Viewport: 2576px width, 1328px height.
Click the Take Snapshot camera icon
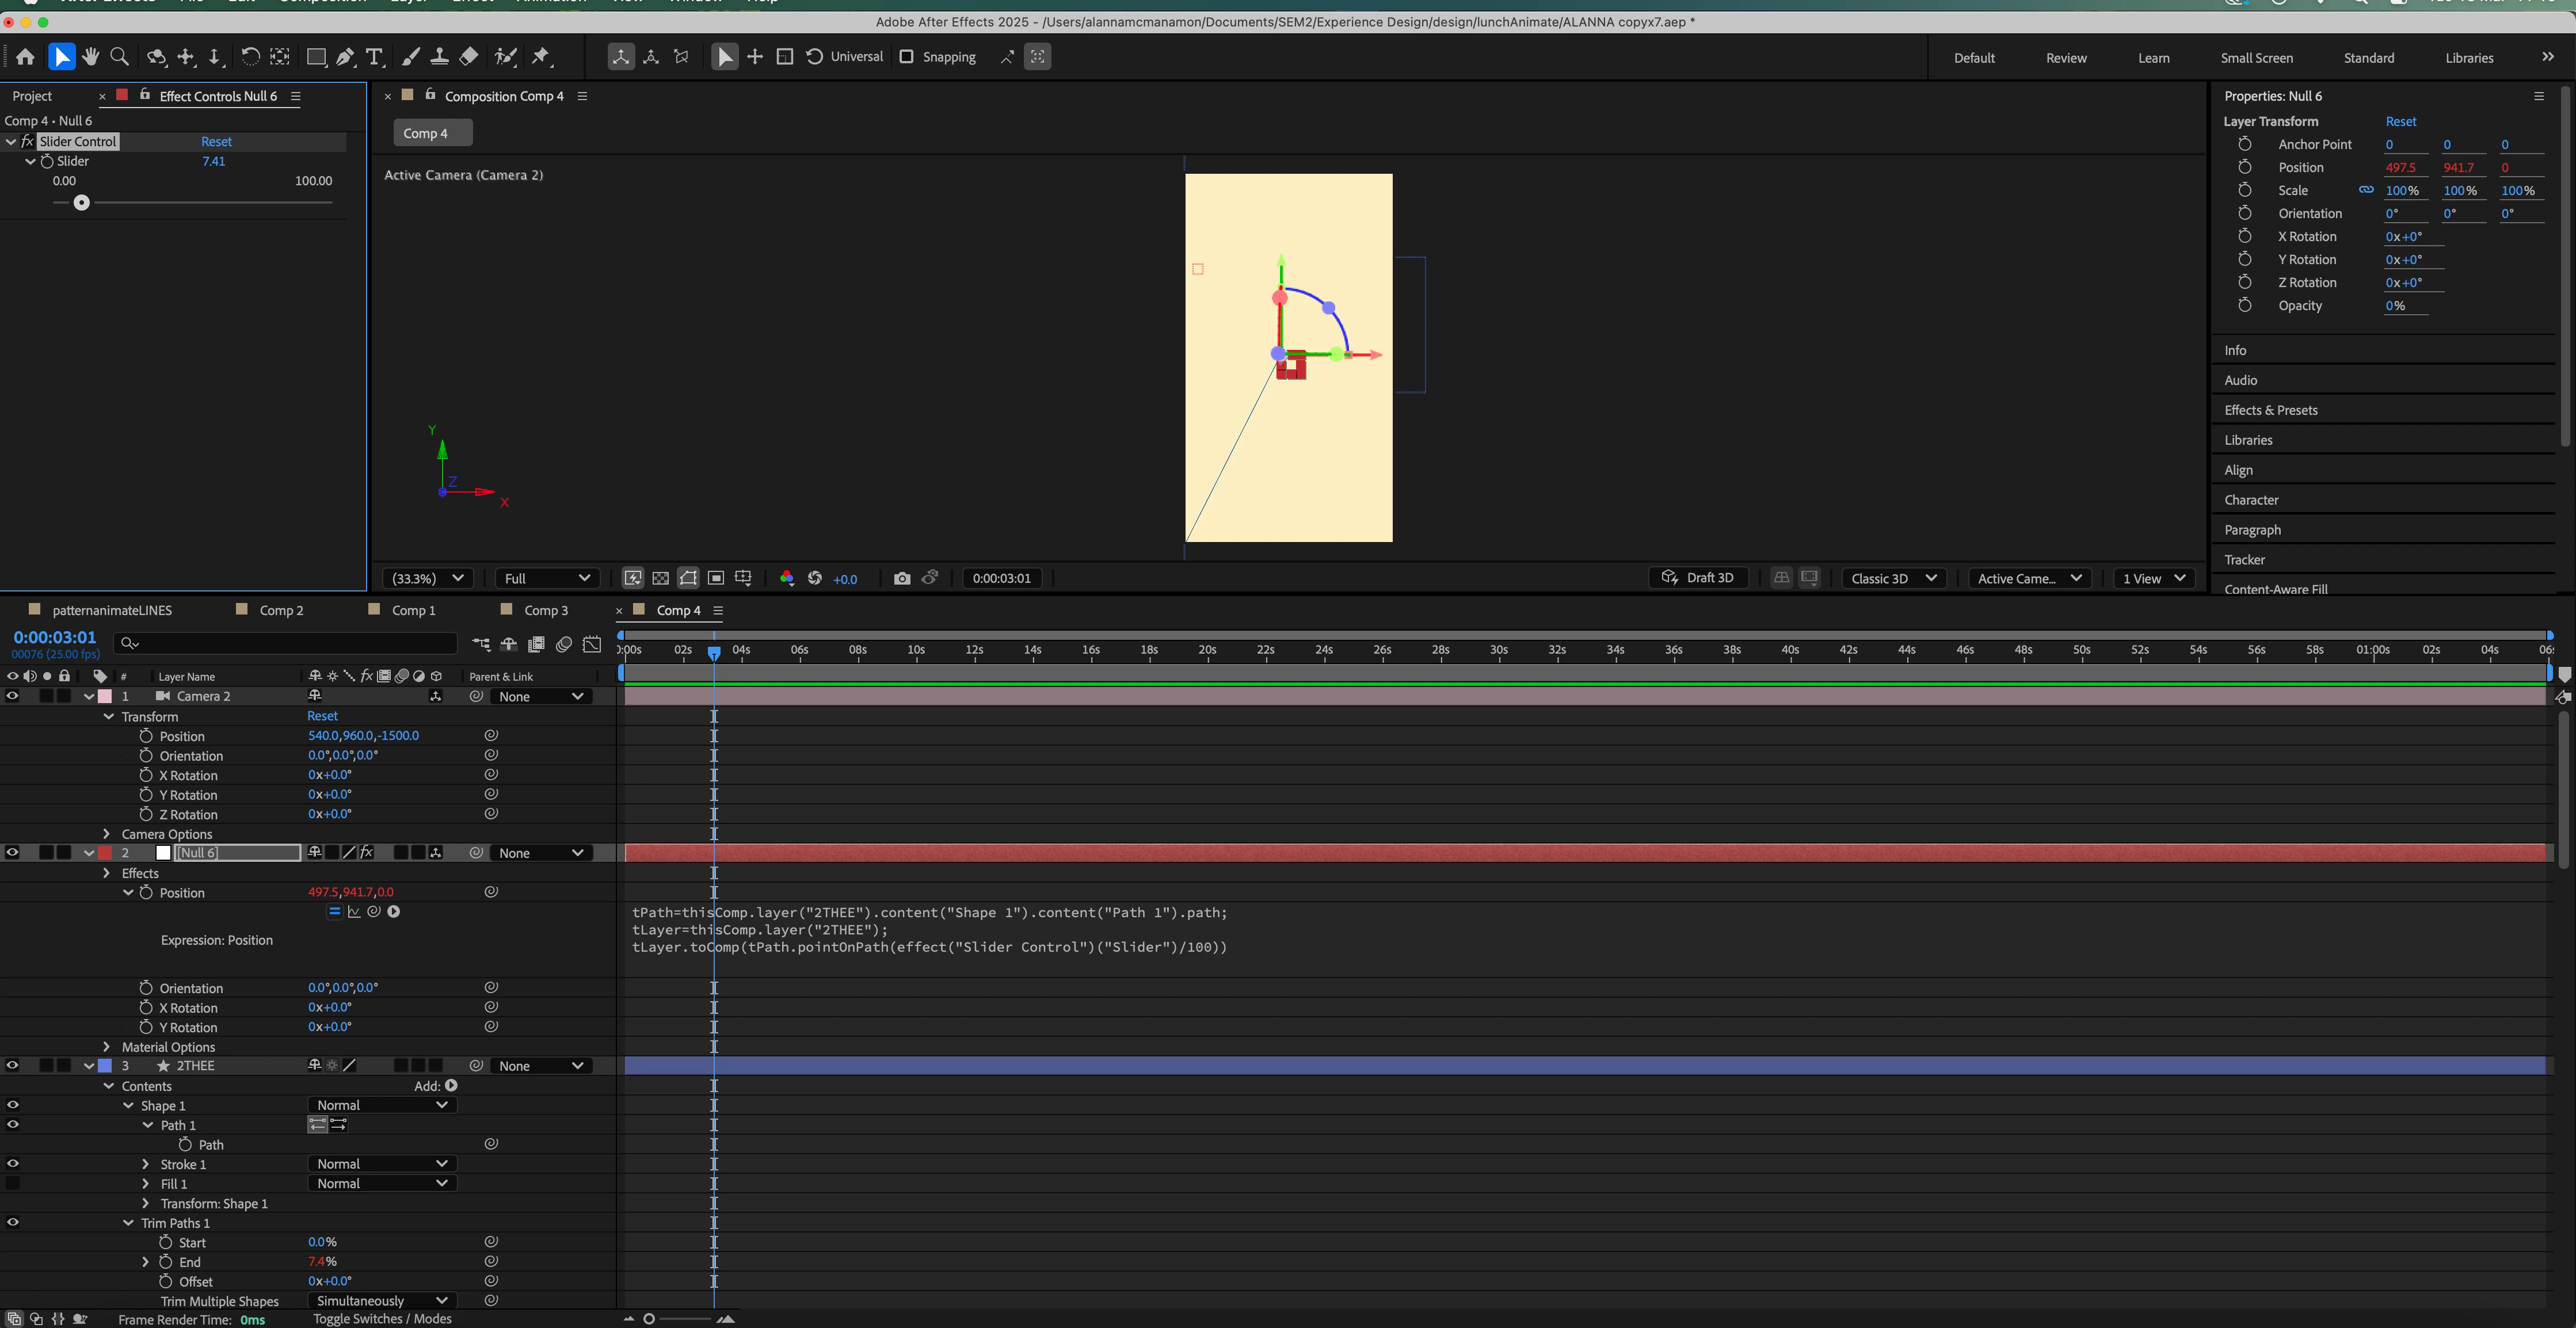point(901,578)
